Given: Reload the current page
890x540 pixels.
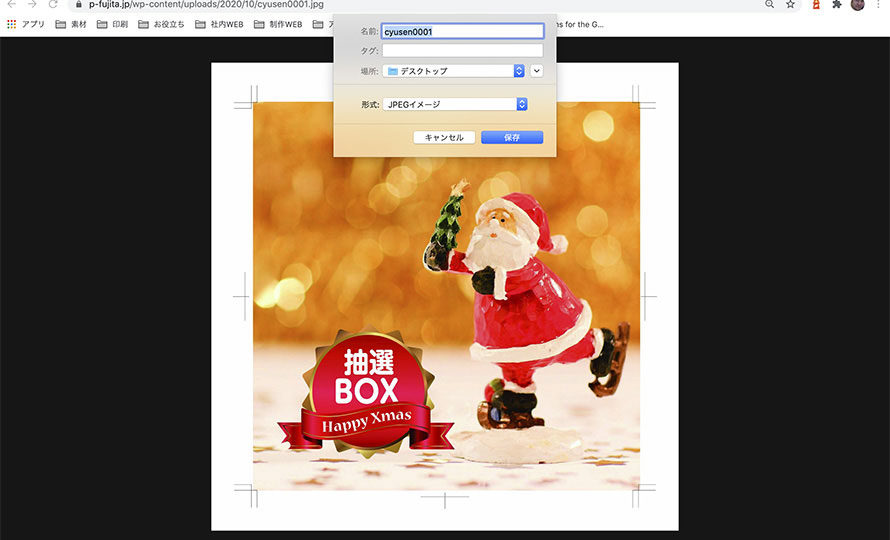Looking at the screenshot, I should [x=53, y=4].
